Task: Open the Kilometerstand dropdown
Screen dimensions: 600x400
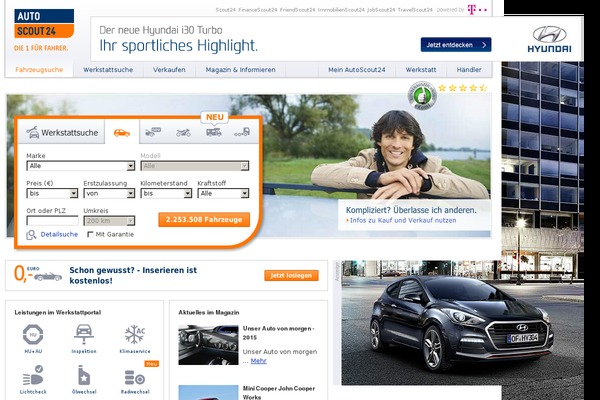Action: pyautogui.click(x=165, y=194)
